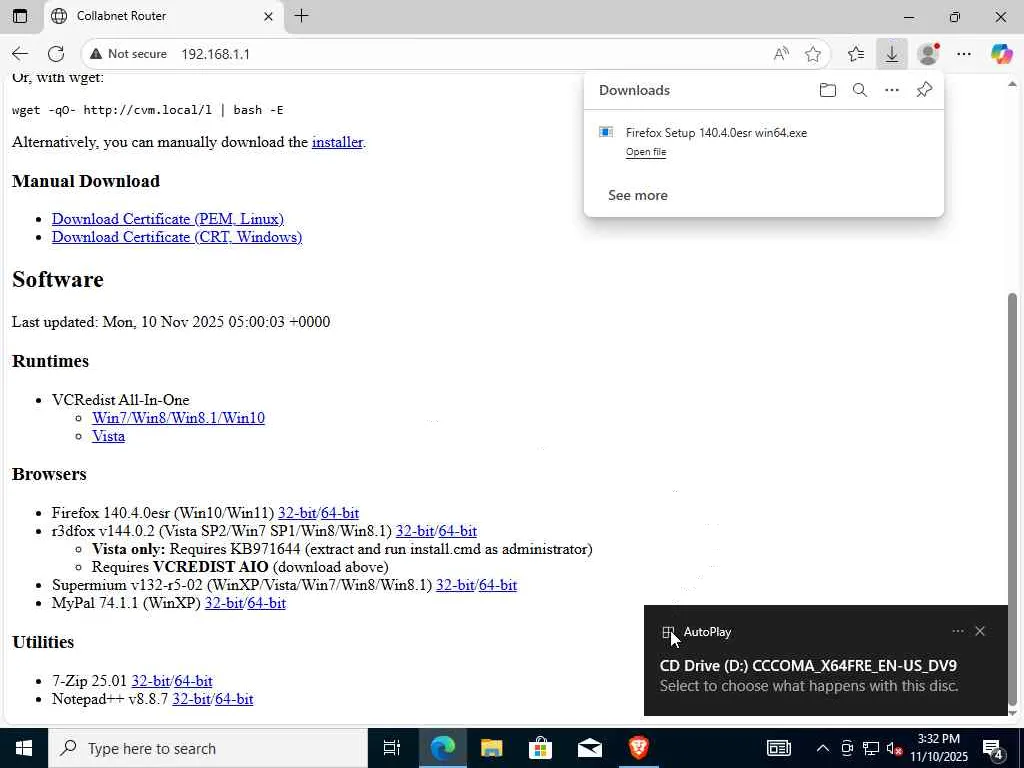Open a new browser tab
1024x768 pixels.
301,16
